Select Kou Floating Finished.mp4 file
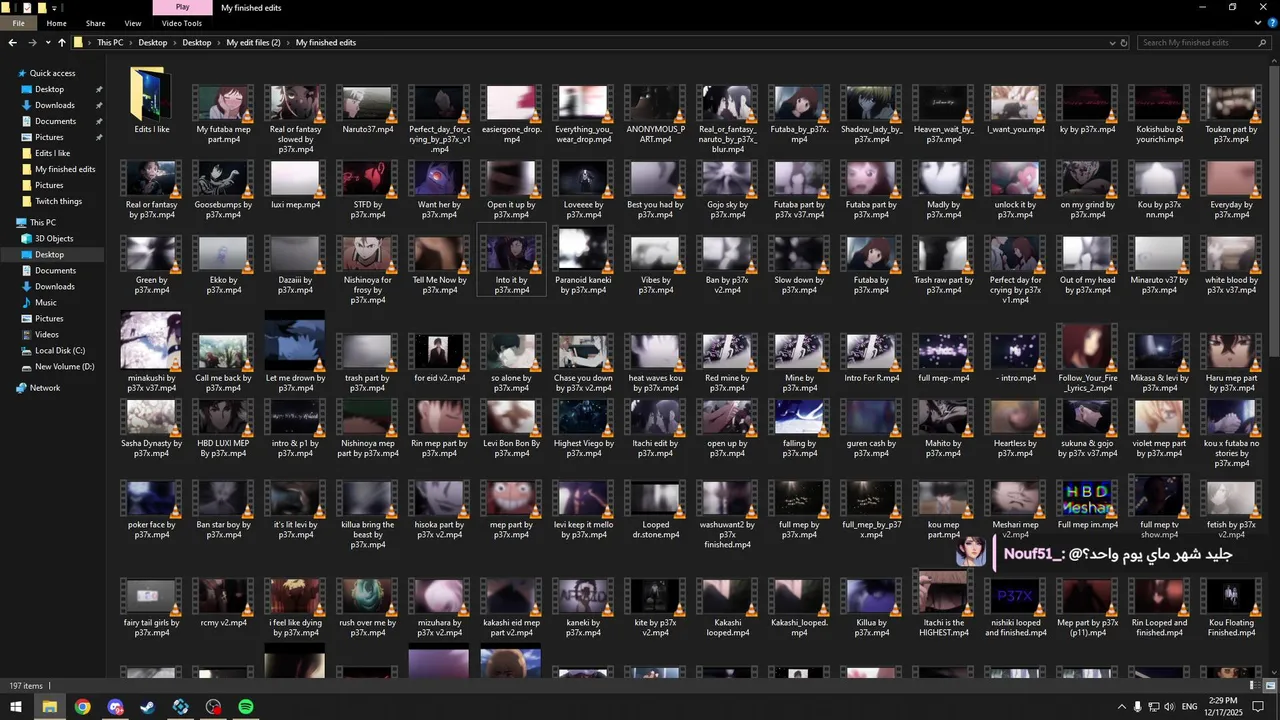The width and height of the screenshot is (1280, 720). click(1231, 595)
